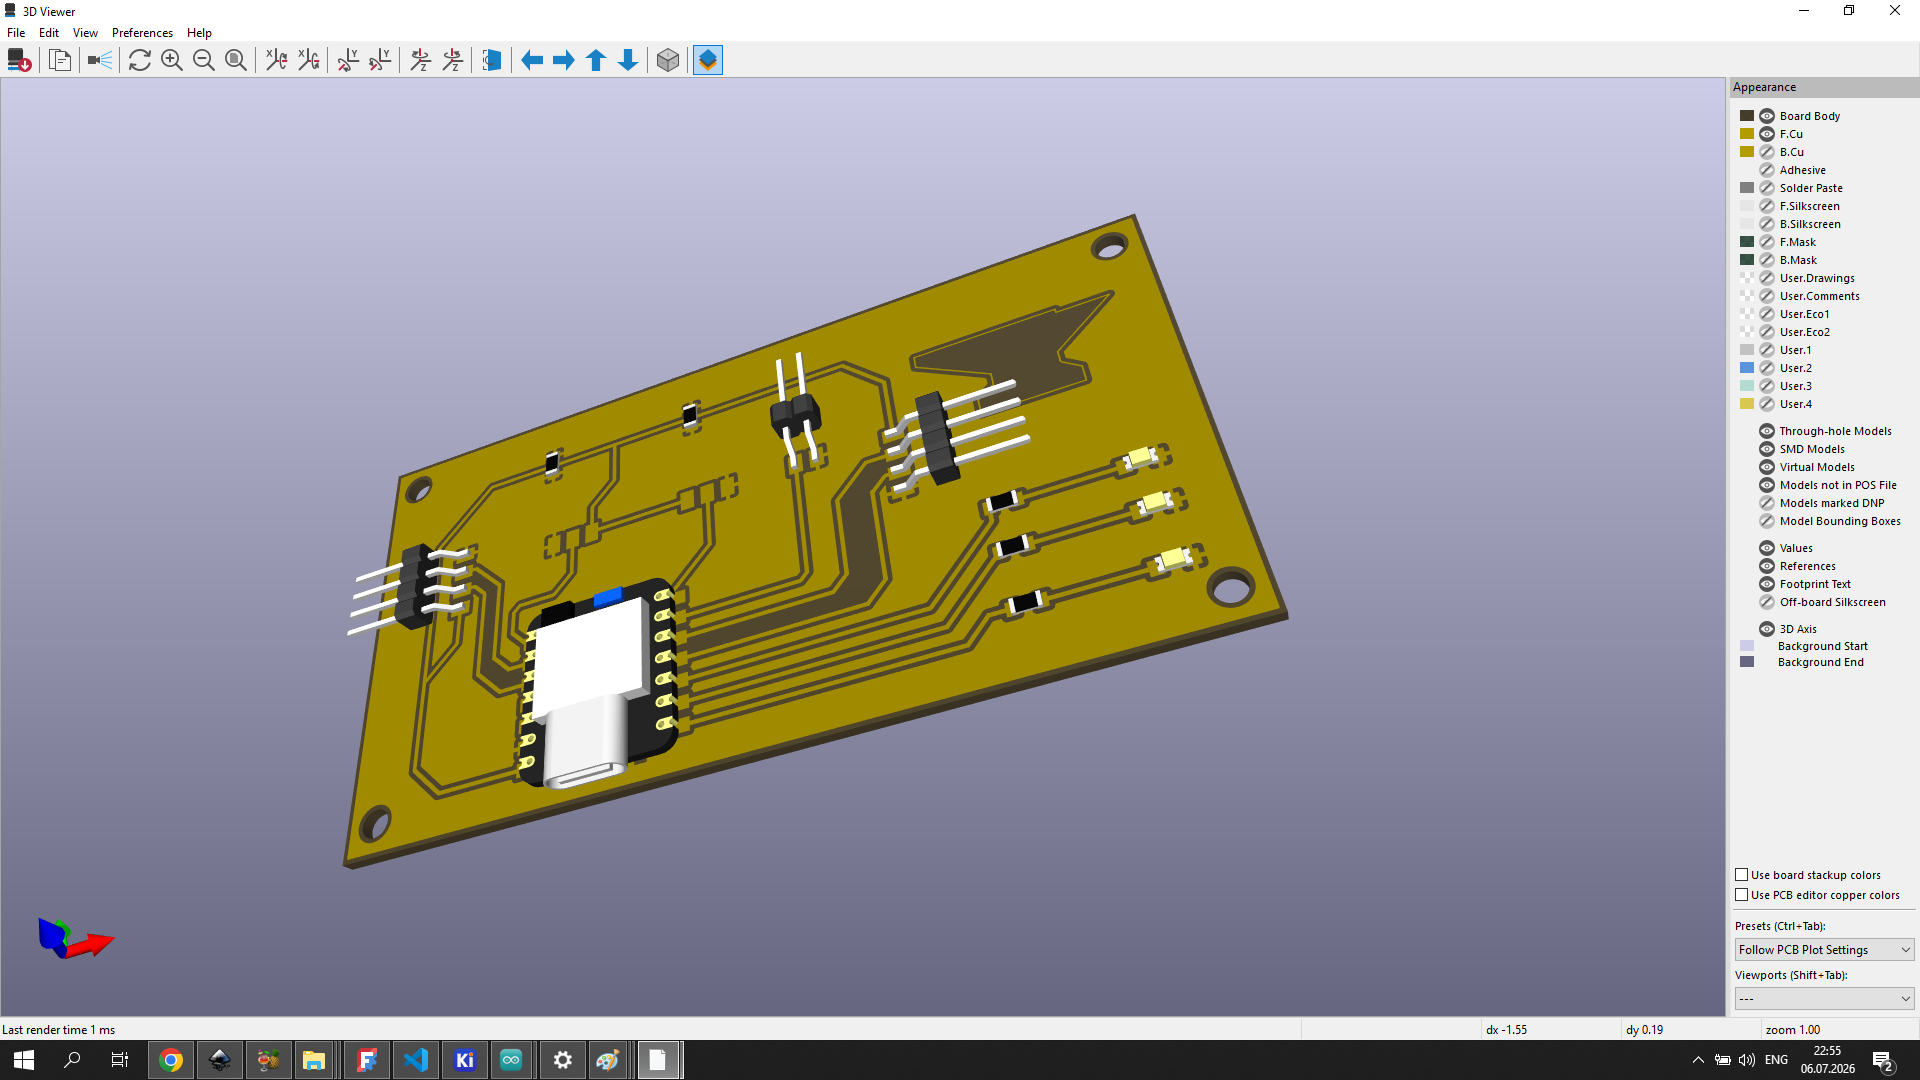Open Windows search on the taskbar
1920x1080 pixels.
(x=72, y=1060)
